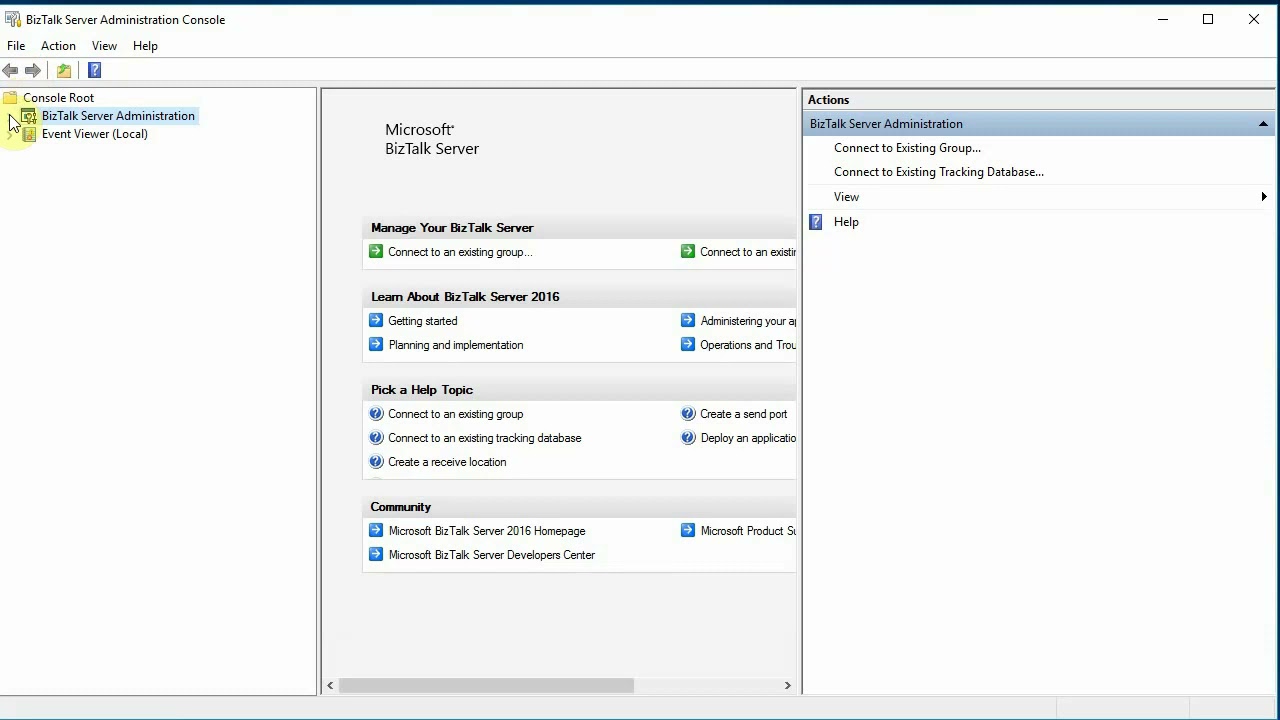The width and height of the screenshot is (1280, 720).
Task: Click the BizTalk Server Administration tree icon
Action: (29, 116)
